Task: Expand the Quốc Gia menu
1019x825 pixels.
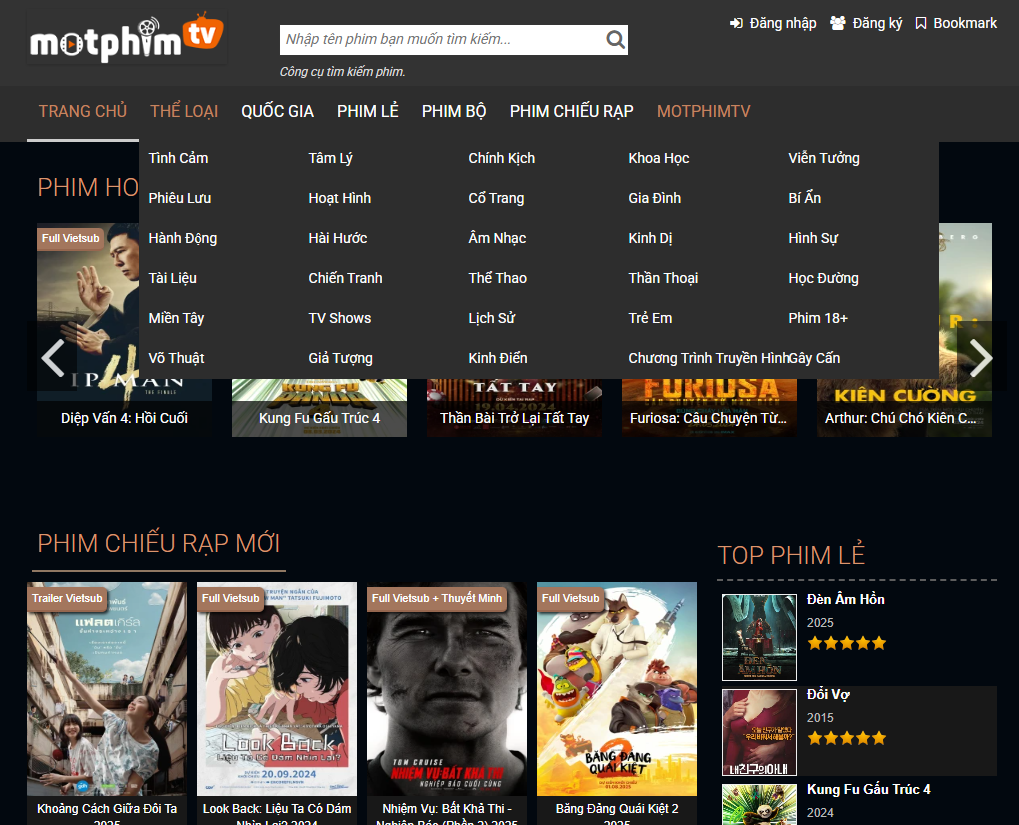Action: pyautogui.click(x=277, y=111)
